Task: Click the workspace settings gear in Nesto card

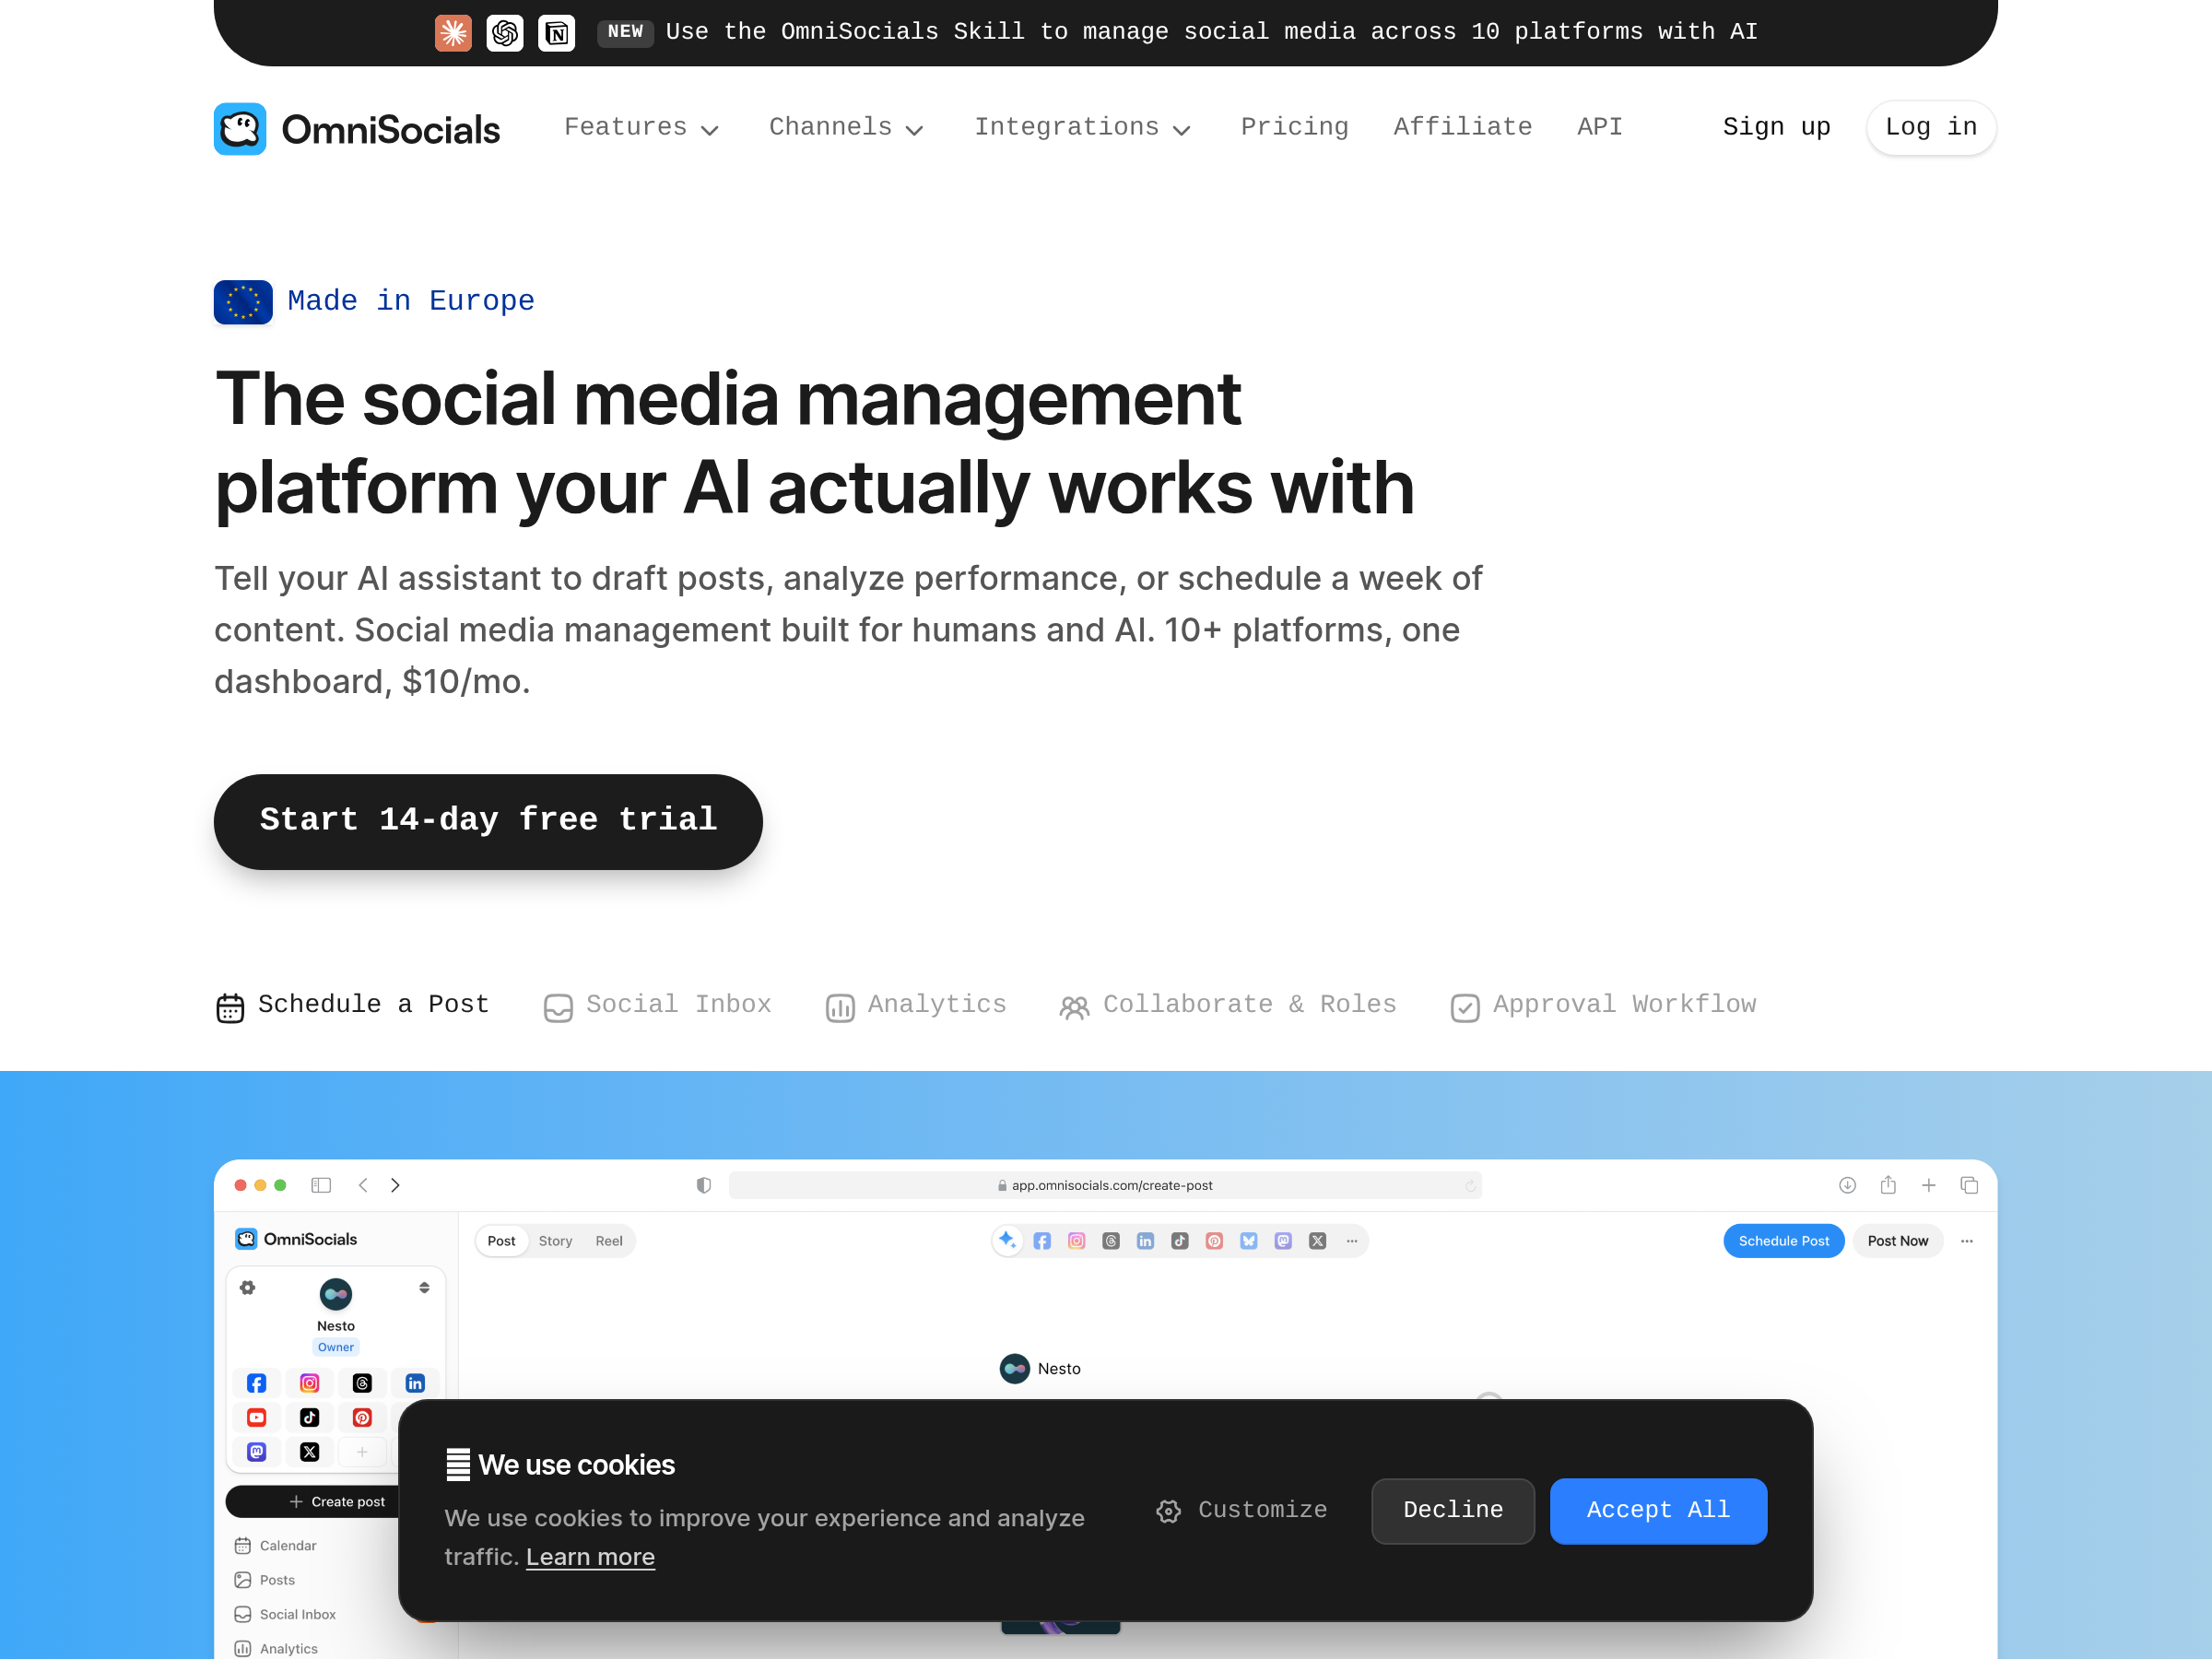Action: coord(247,1288)
